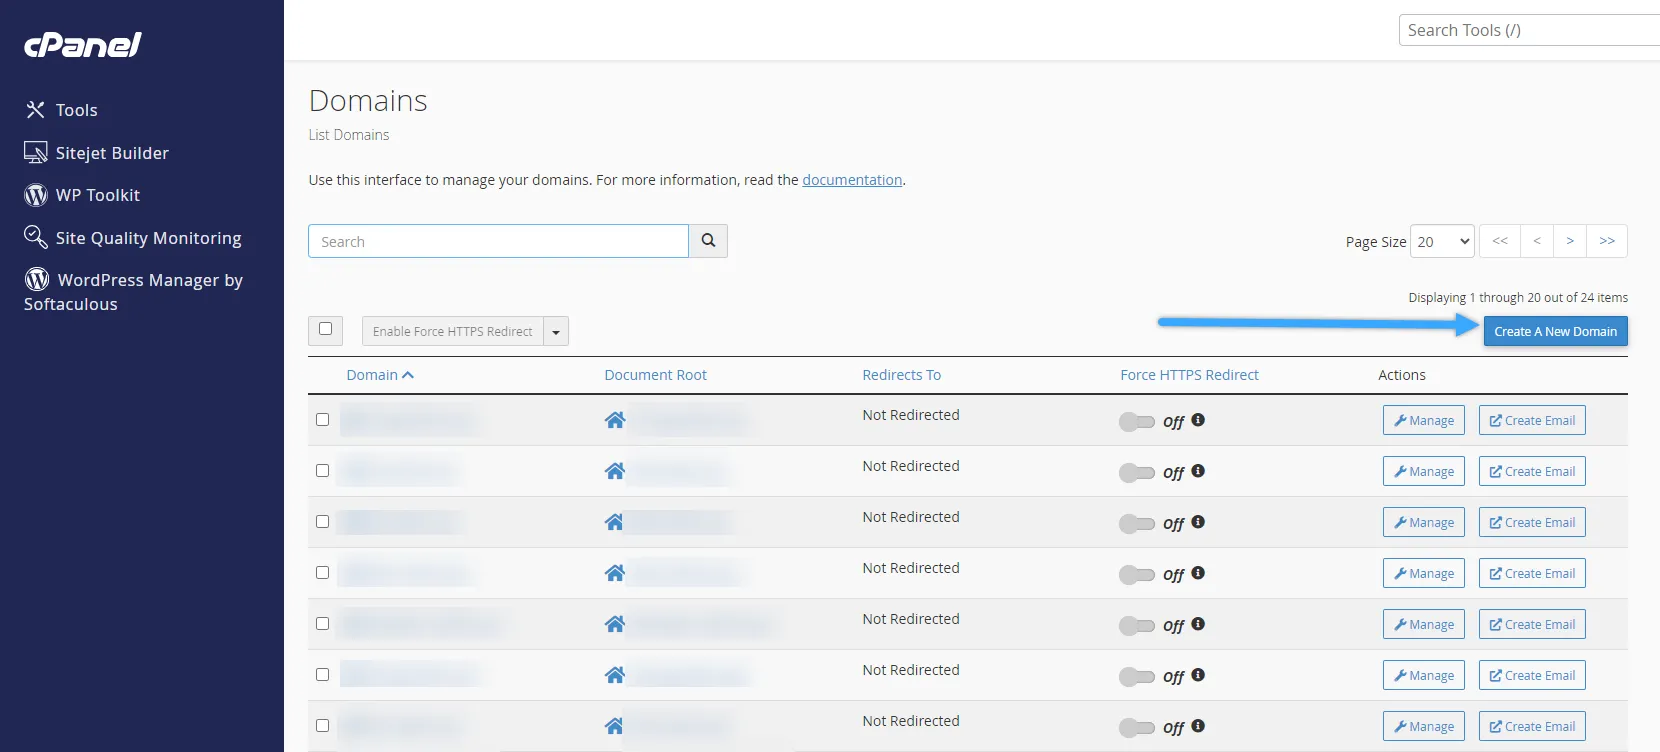Focus the domain Search field

[498, 241]
